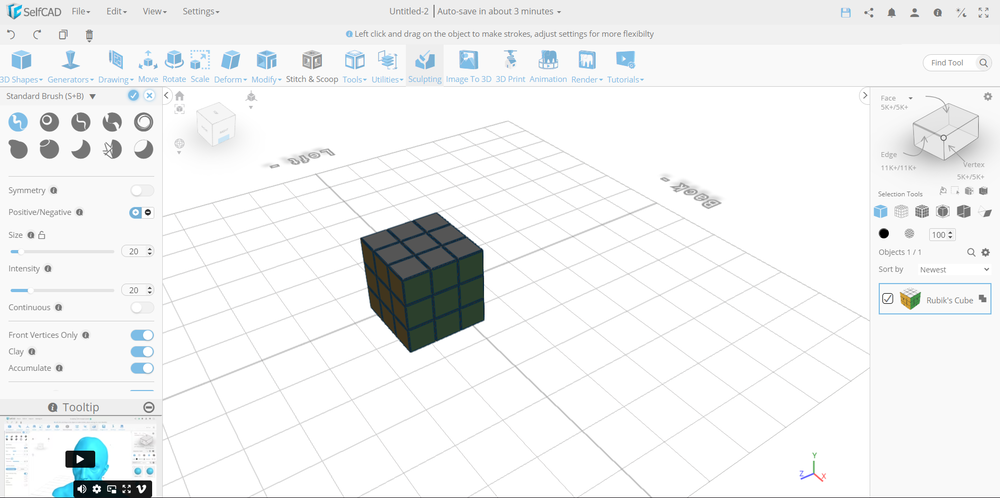The width and height of the screenshot is (1000, 498).
Task: Click the Delete trash icon
Action: (x=89, y=35)
